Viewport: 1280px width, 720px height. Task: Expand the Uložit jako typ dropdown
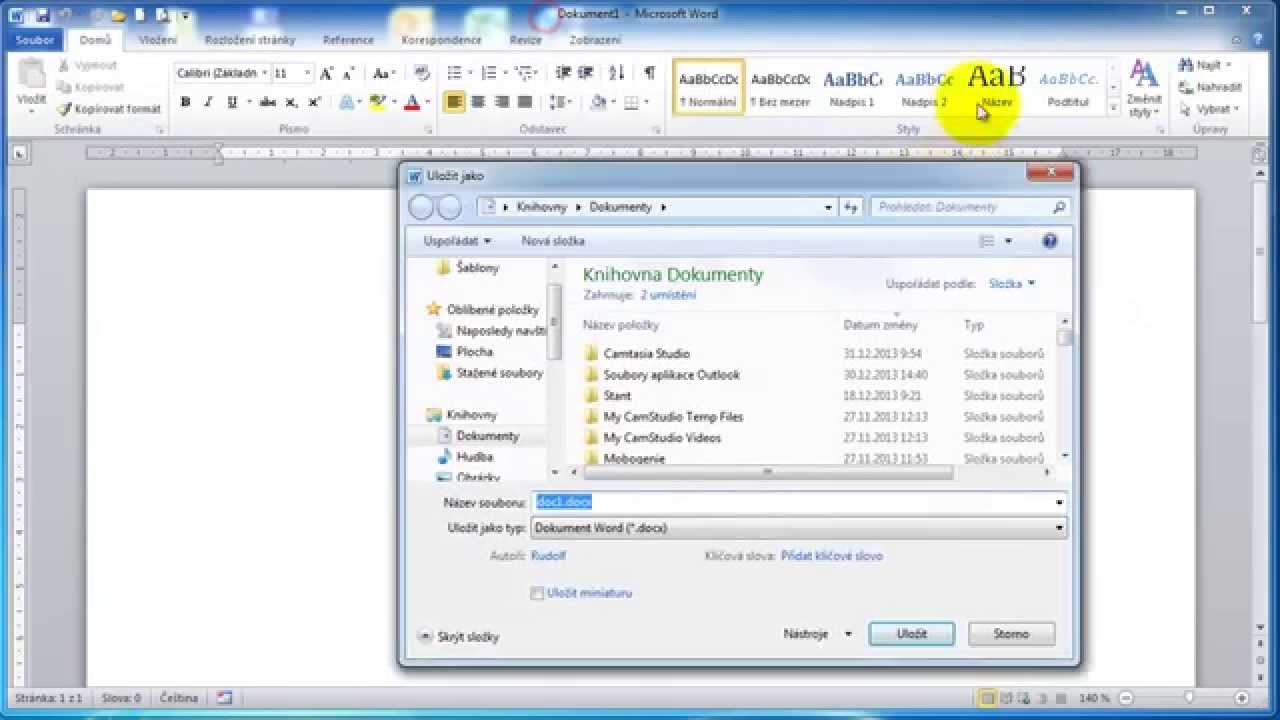[1059, 528]
